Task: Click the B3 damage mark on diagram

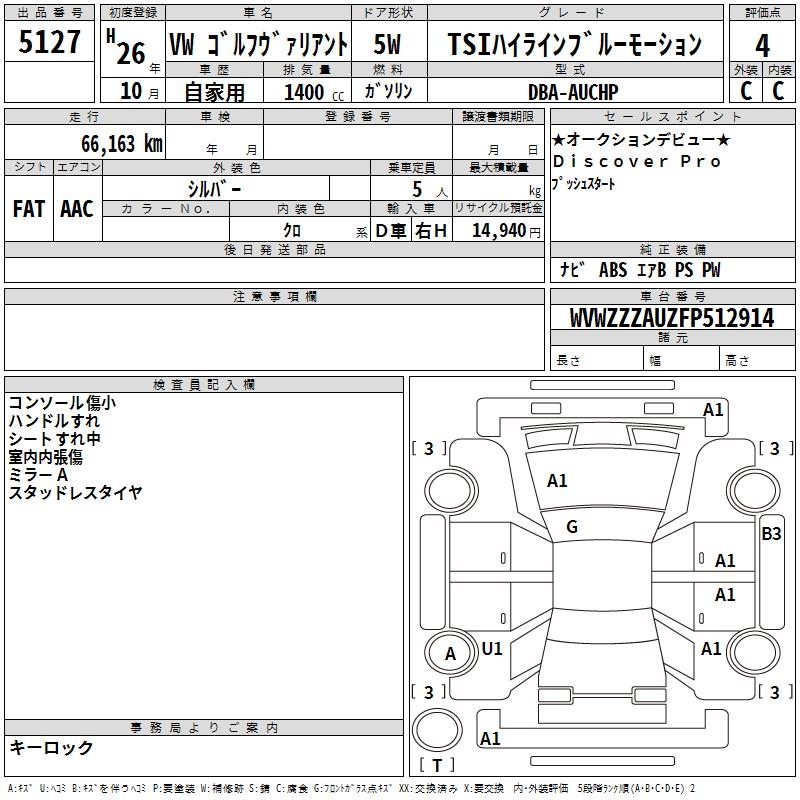Action: (771, 533)
